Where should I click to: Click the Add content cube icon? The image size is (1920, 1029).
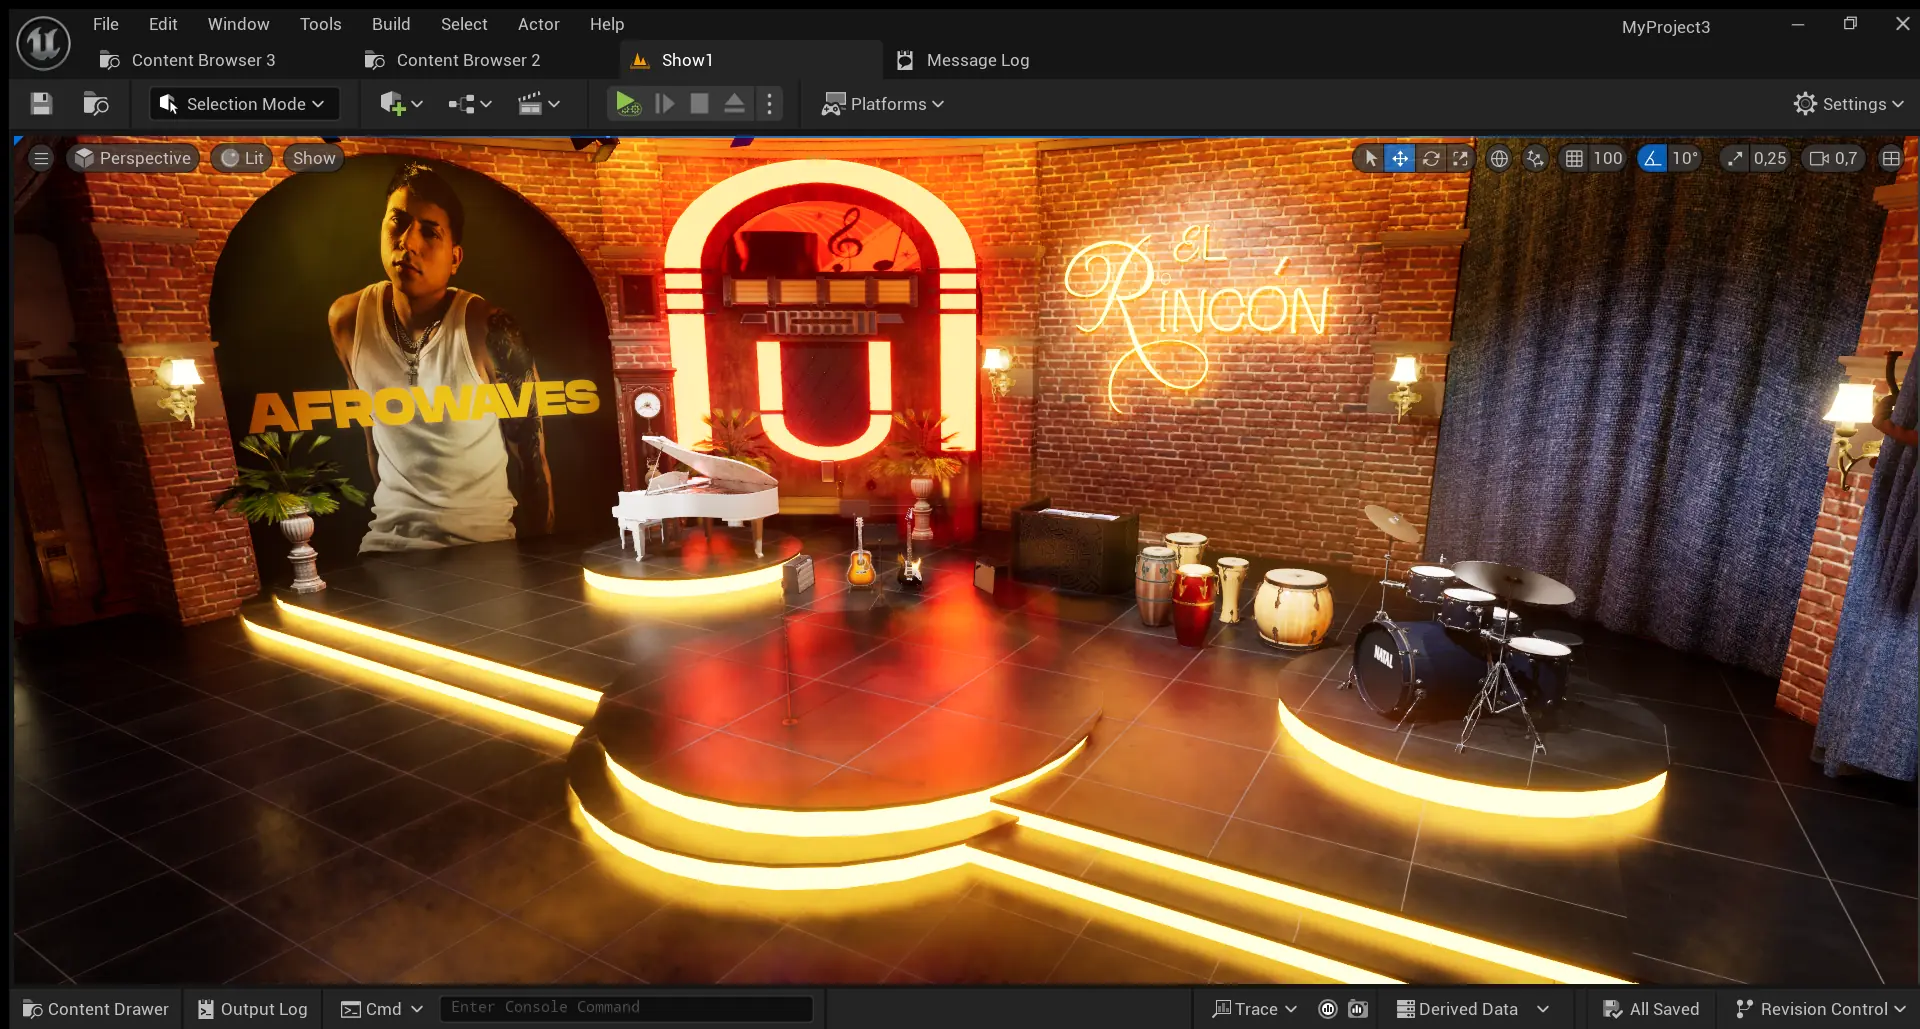[393, 104]
